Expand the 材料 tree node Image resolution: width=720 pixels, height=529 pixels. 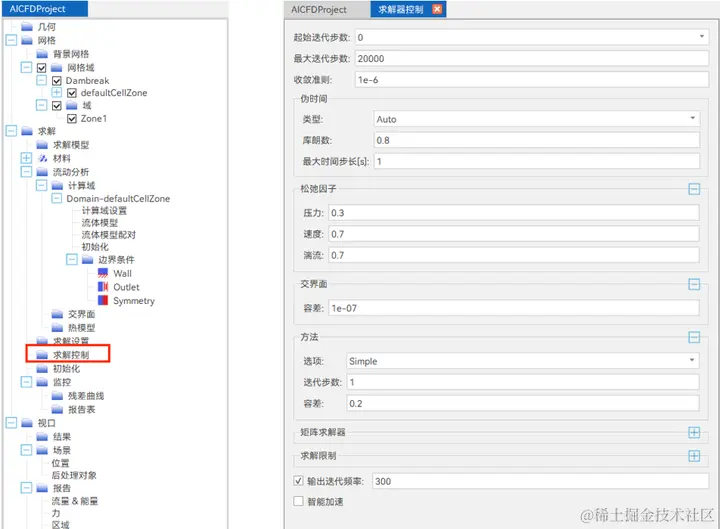[x=26, y=158]
